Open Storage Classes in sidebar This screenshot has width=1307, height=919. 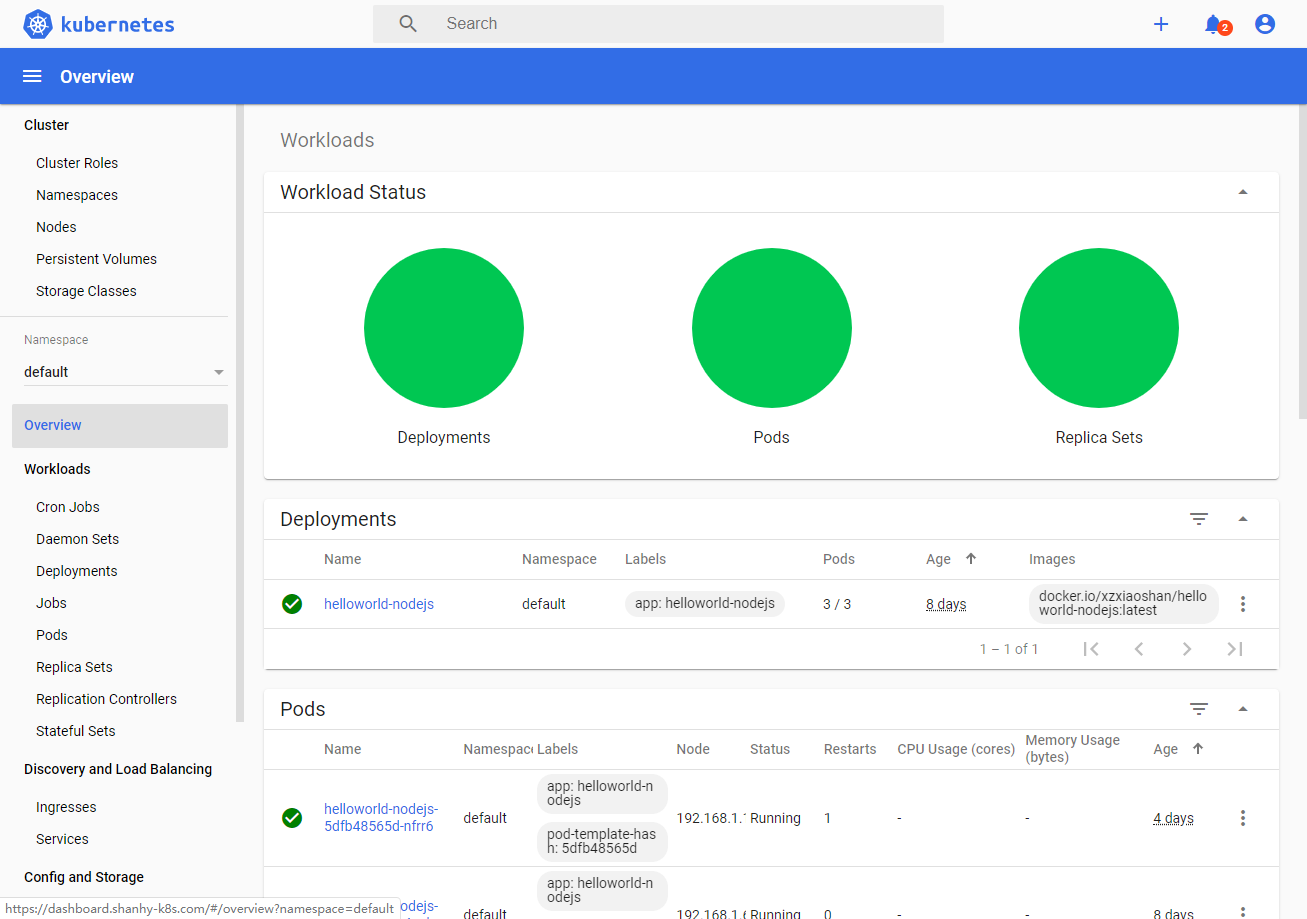tap(86, 291)
